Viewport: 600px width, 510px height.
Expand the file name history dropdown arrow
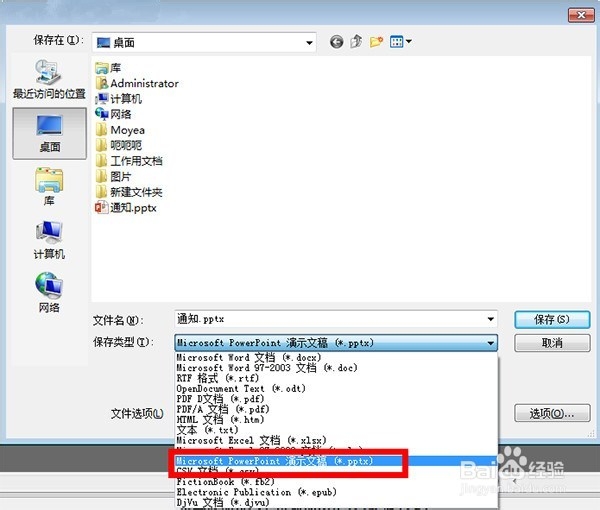pyautogui.click(x=491, y=319)
